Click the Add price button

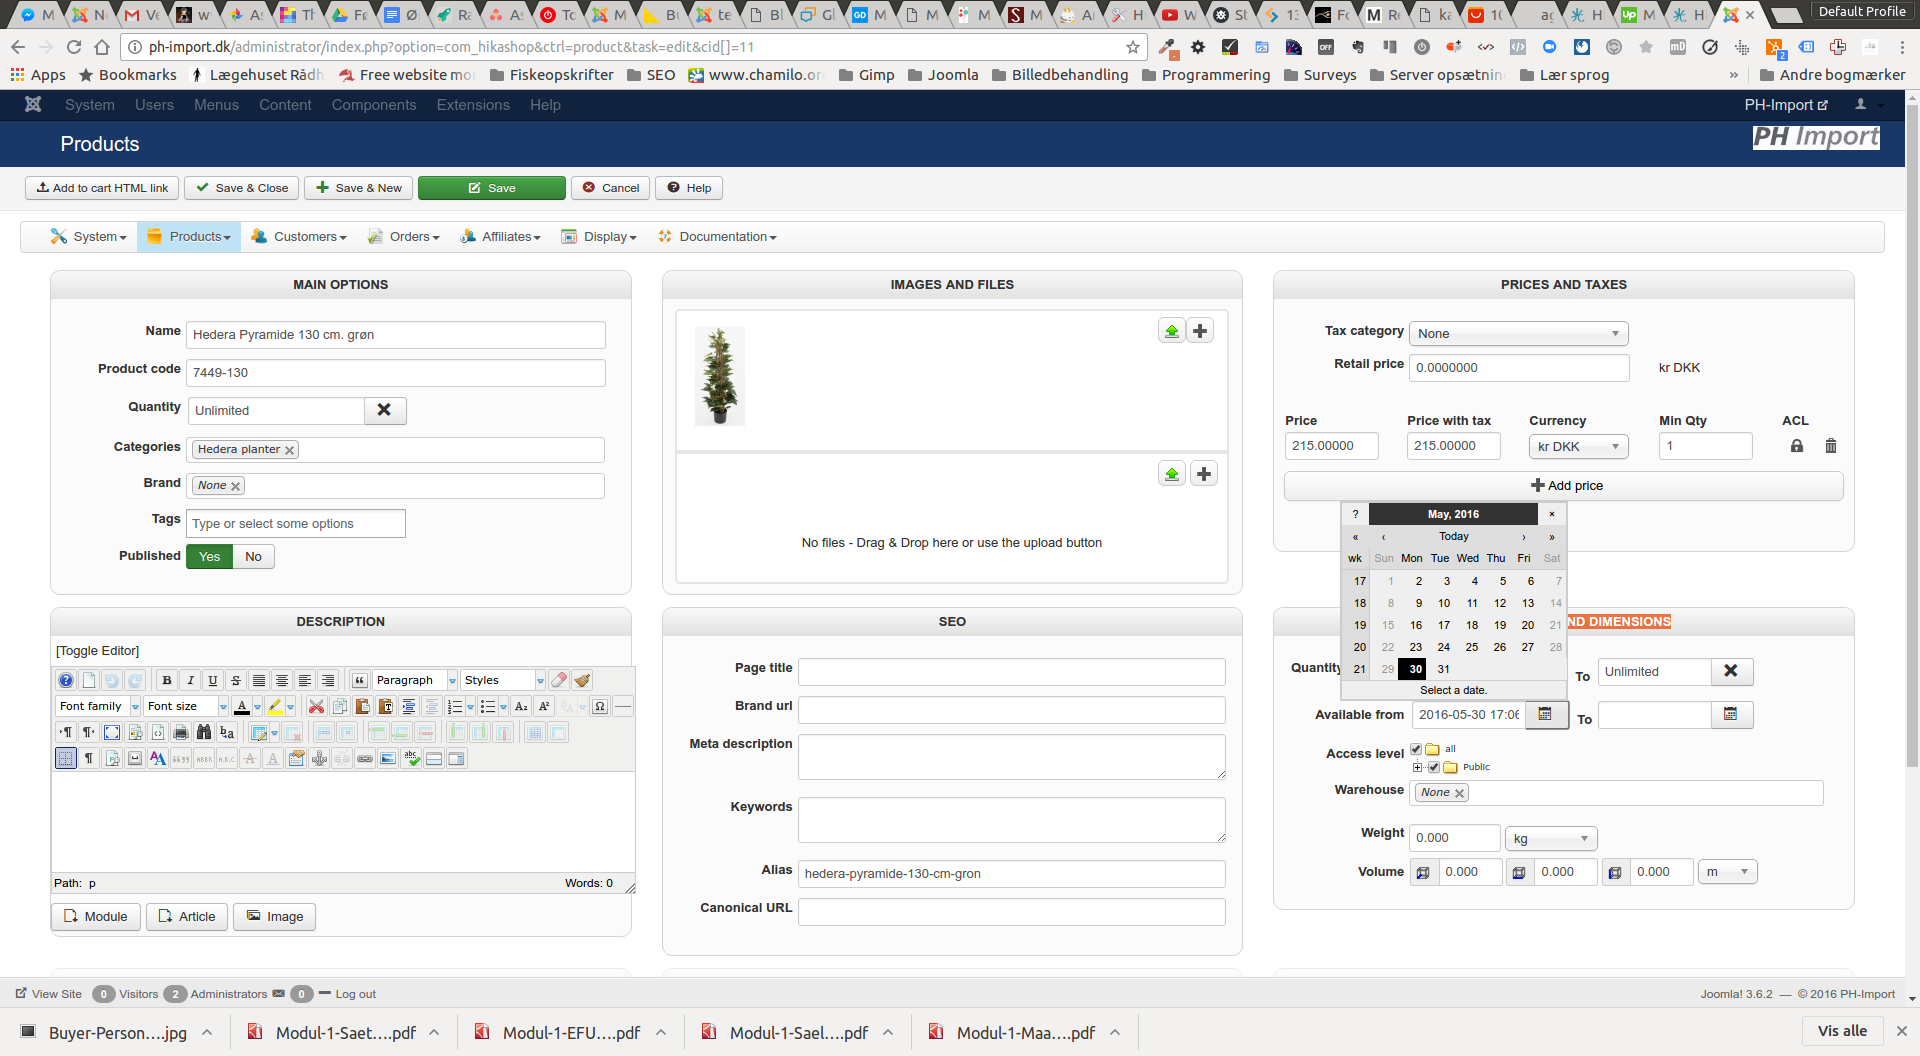[1565, 486]
